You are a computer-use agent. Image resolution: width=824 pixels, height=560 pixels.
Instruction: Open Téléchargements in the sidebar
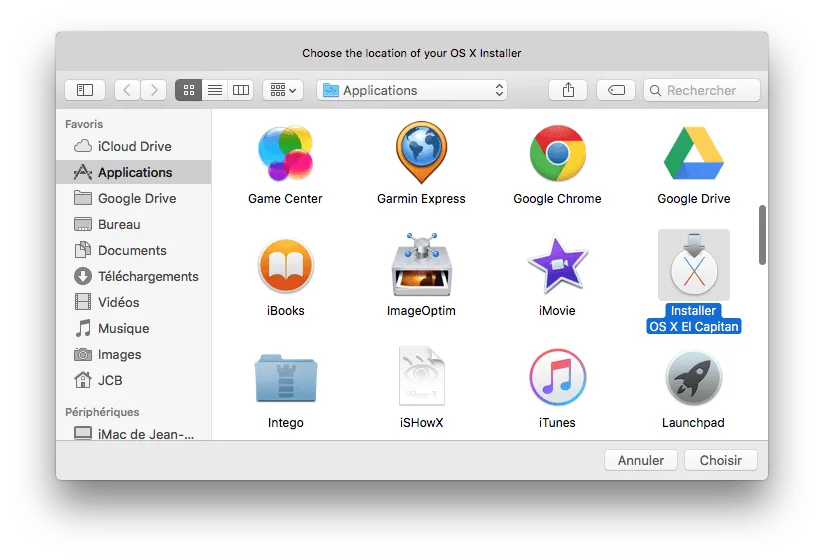[134, 276]
